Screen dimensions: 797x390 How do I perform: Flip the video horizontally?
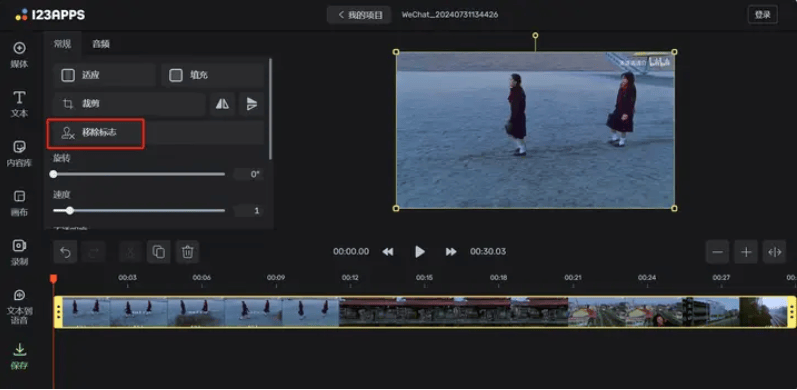pos(222,104)
